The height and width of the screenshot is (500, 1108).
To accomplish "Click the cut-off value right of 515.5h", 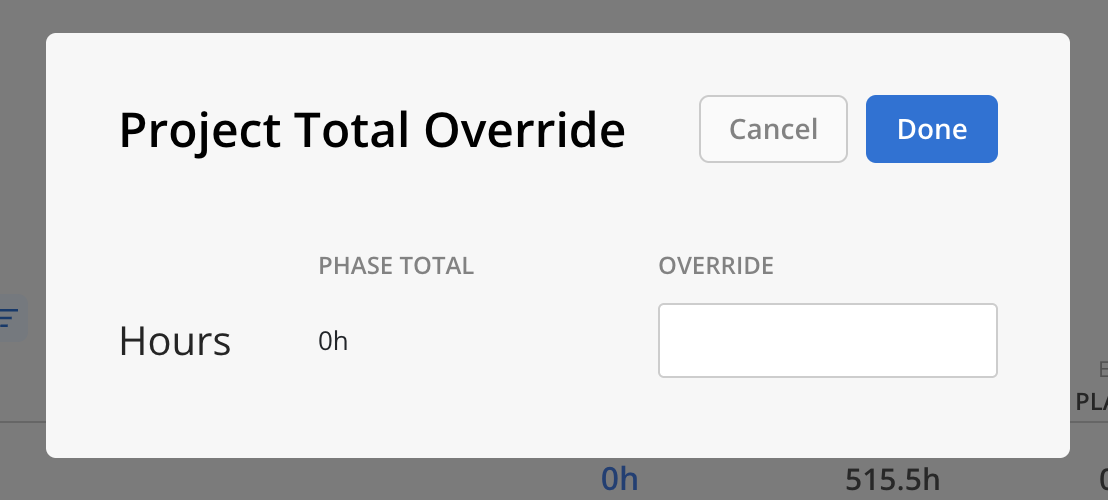I will click(x=1103, y=480).
